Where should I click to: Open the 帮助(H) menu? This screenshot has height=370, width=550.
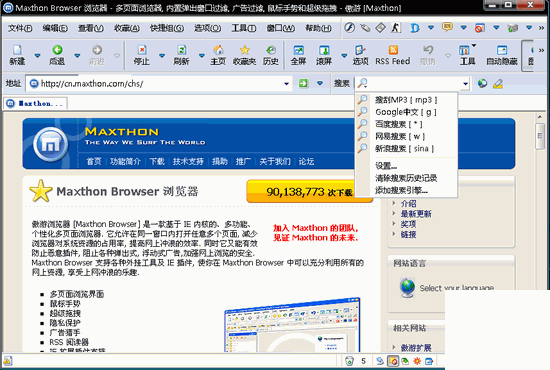(x=318, y=28)
